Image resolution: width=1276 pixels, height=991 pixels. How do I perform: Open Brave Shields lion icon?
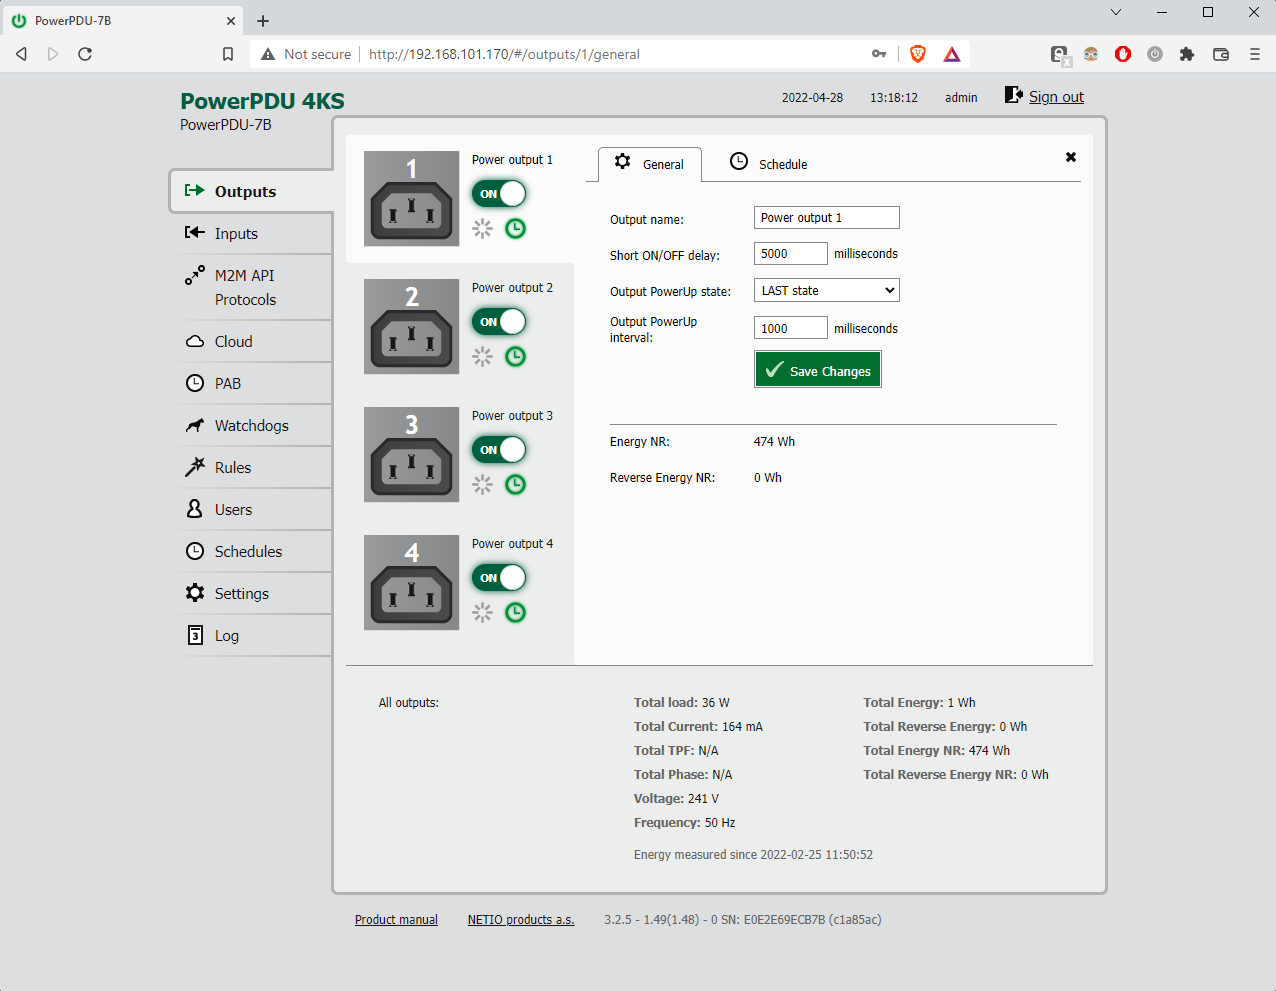click(x=918, y=54)
